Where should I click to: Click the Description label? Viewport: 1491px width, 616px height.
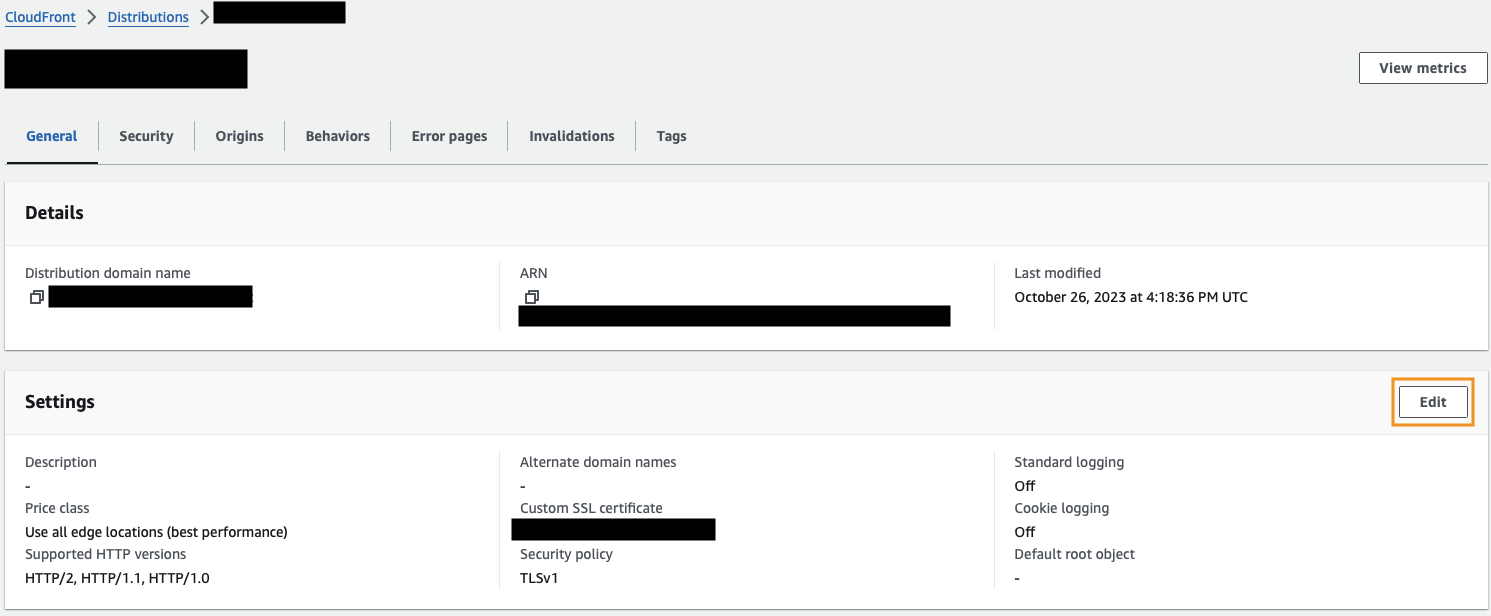[61, 462]
